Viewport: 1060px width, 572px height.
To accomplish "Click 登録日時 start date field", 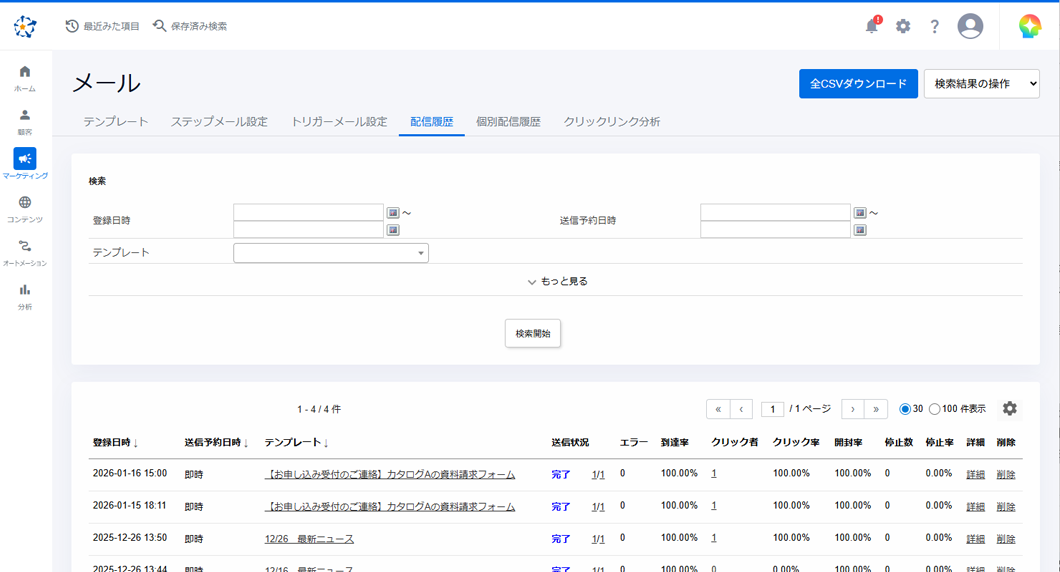I will tap(308, 212).
